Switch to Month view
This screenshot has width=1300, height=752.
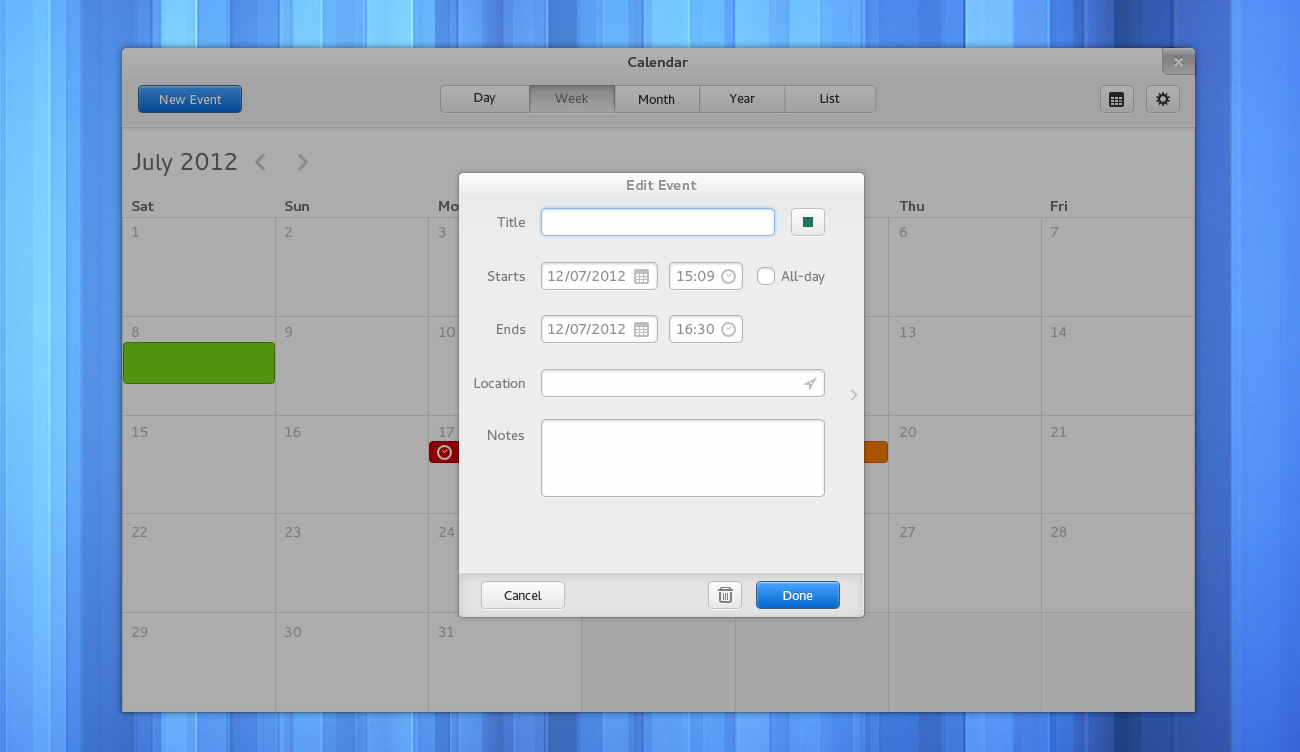657,99
